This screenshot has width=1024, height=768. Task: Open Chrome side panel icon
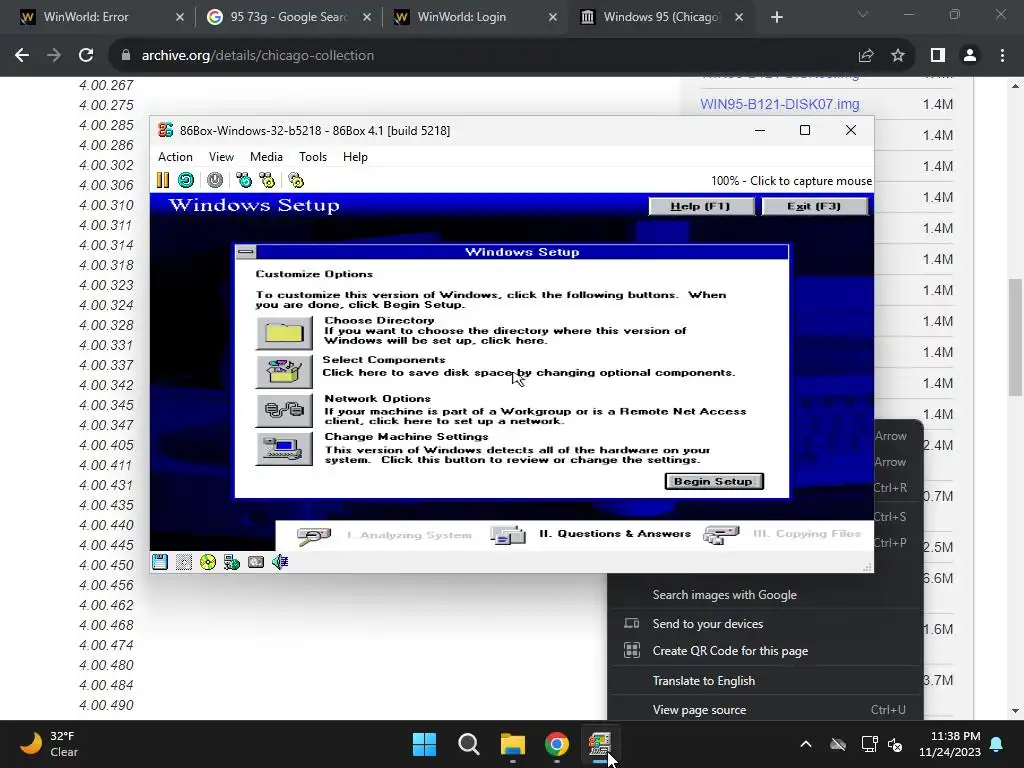(x=938, y=56)
